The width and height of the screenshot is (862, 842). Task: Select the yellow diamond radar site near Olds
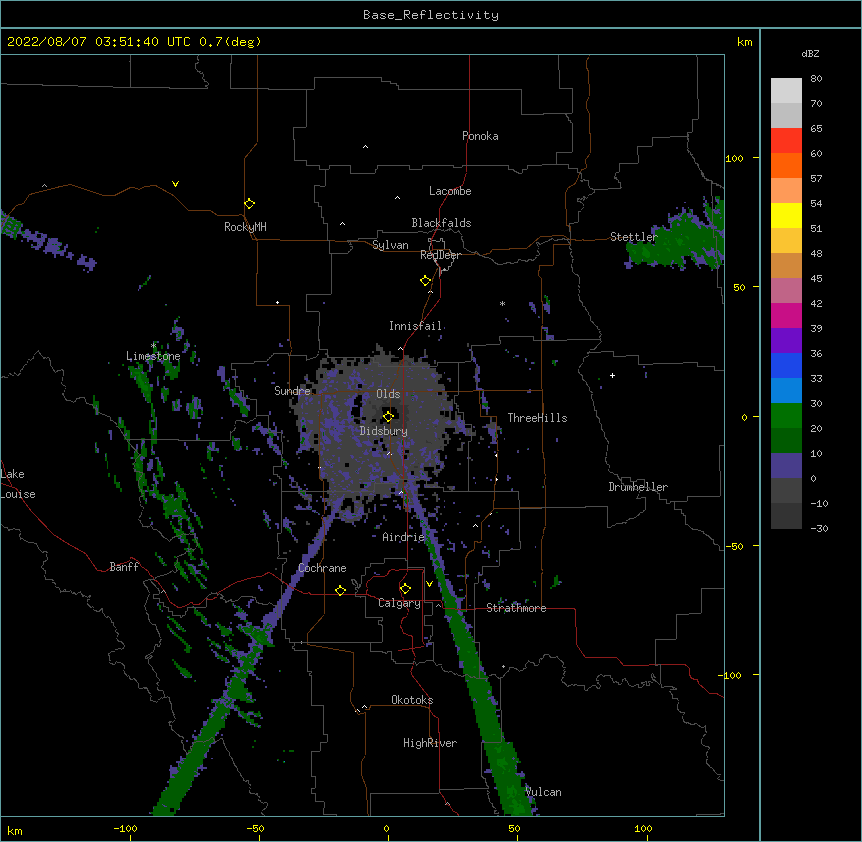coord(388,416)
